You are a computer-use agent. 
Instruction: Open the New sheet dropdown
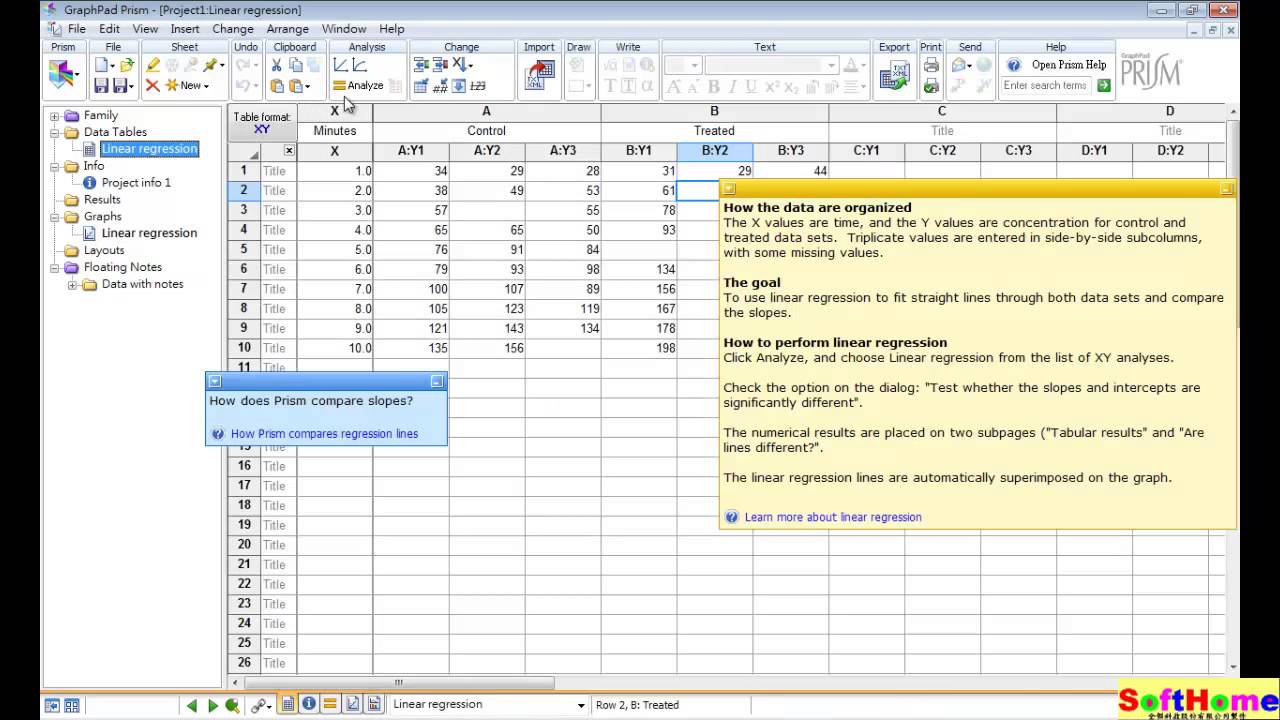tap(206, 87)
